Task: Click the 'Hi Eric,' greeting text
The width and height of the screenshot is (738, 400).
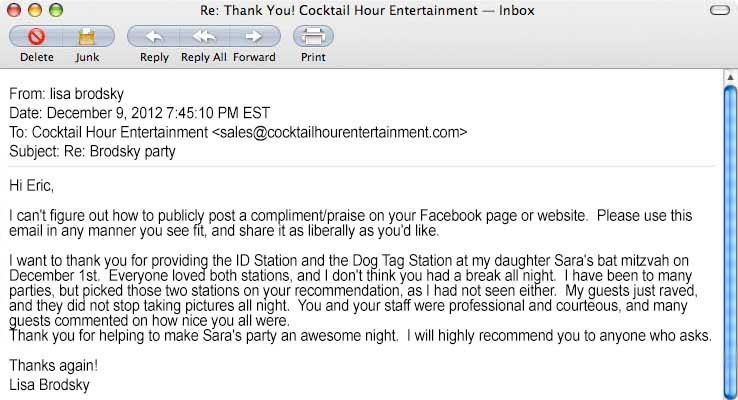Action: (31, 185)
